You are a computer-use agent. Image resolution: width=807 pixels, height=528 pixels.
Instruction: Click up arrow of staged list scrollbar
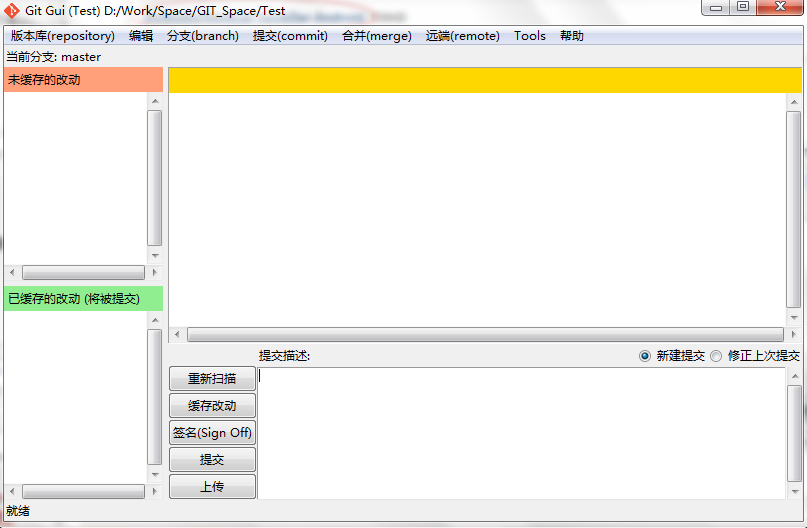pyautogui.click(x=155, y=320)
